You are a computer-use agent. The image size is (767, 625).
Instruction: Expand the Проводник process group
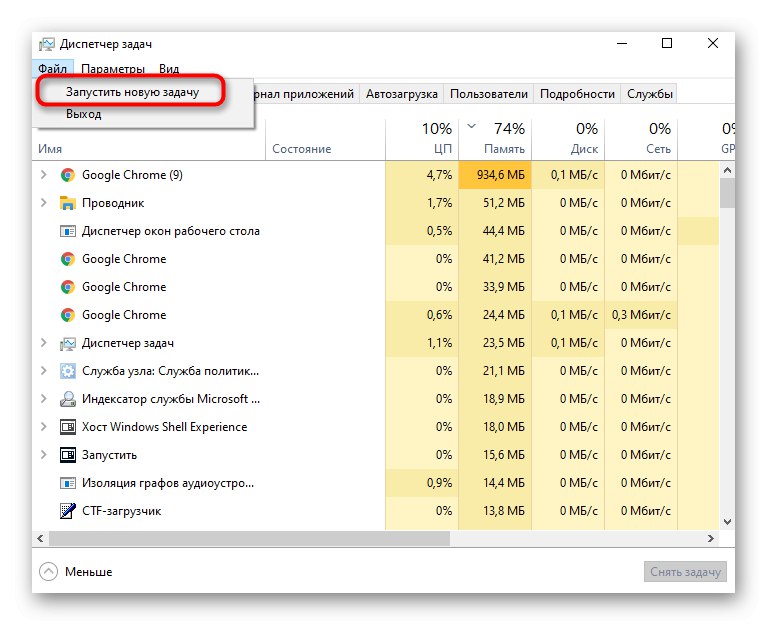43,203
